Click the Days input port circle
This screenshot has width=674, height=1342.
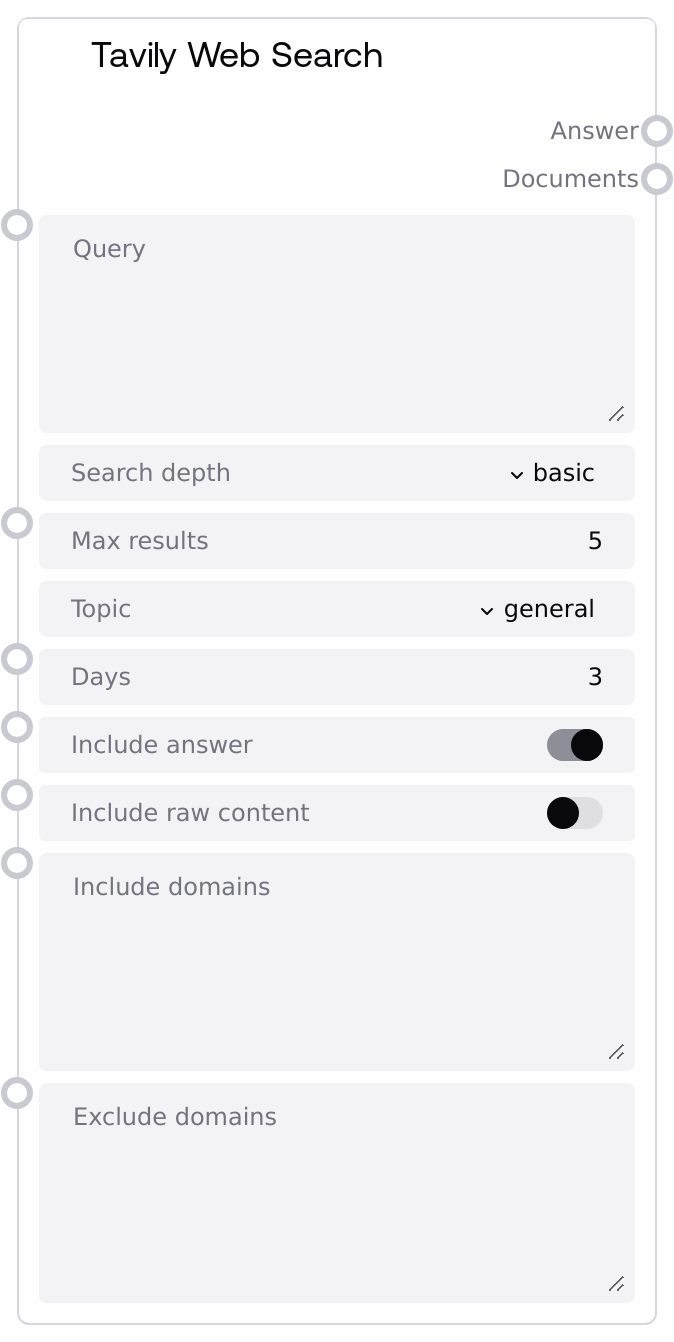(x=17, y=659)
